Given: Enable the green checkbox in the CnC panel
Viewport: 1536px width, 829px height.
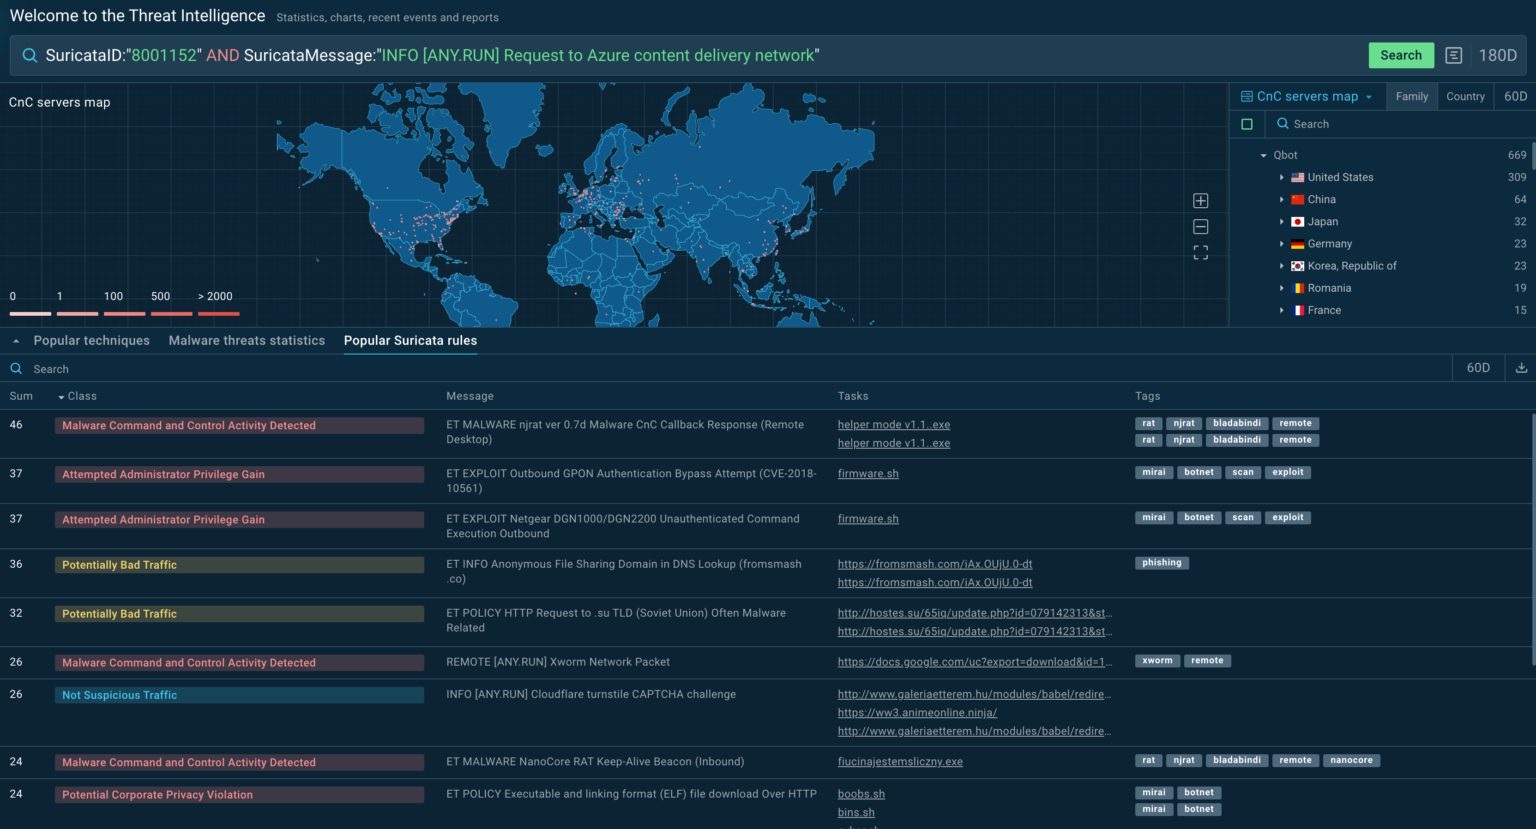Looking at the screenshot, I should tap(1247, 124).
